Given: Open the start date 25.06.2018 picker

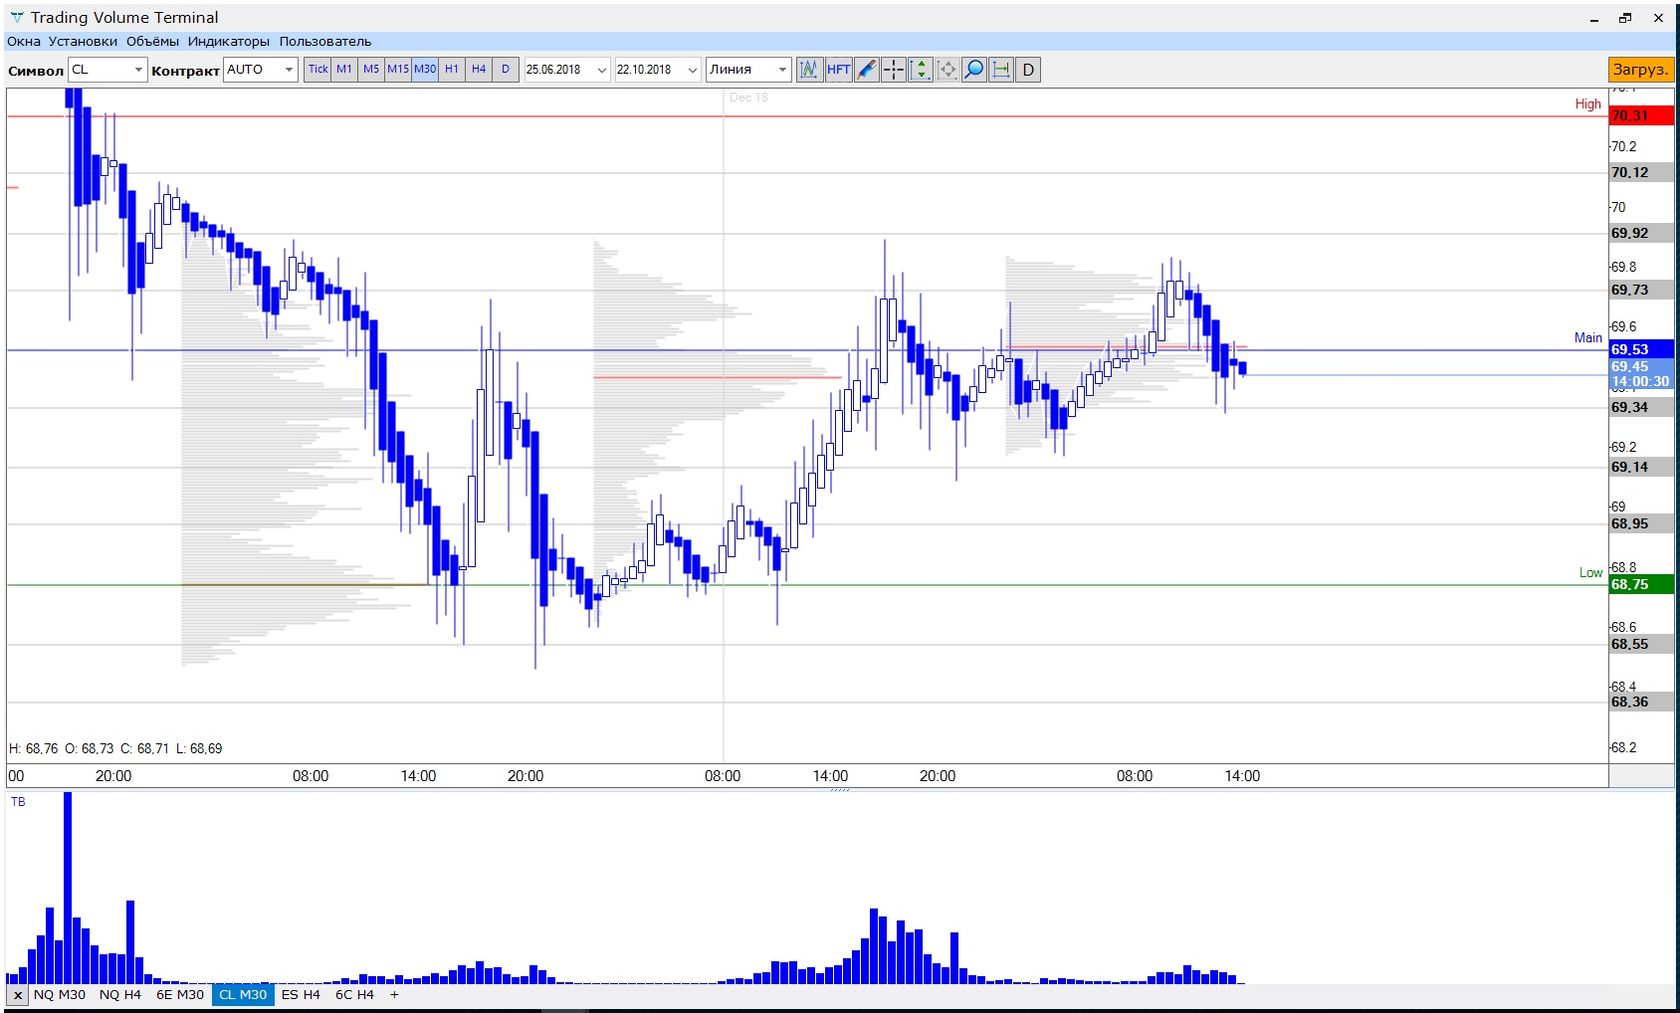Looking at the screenshot, I should [567, 69].
